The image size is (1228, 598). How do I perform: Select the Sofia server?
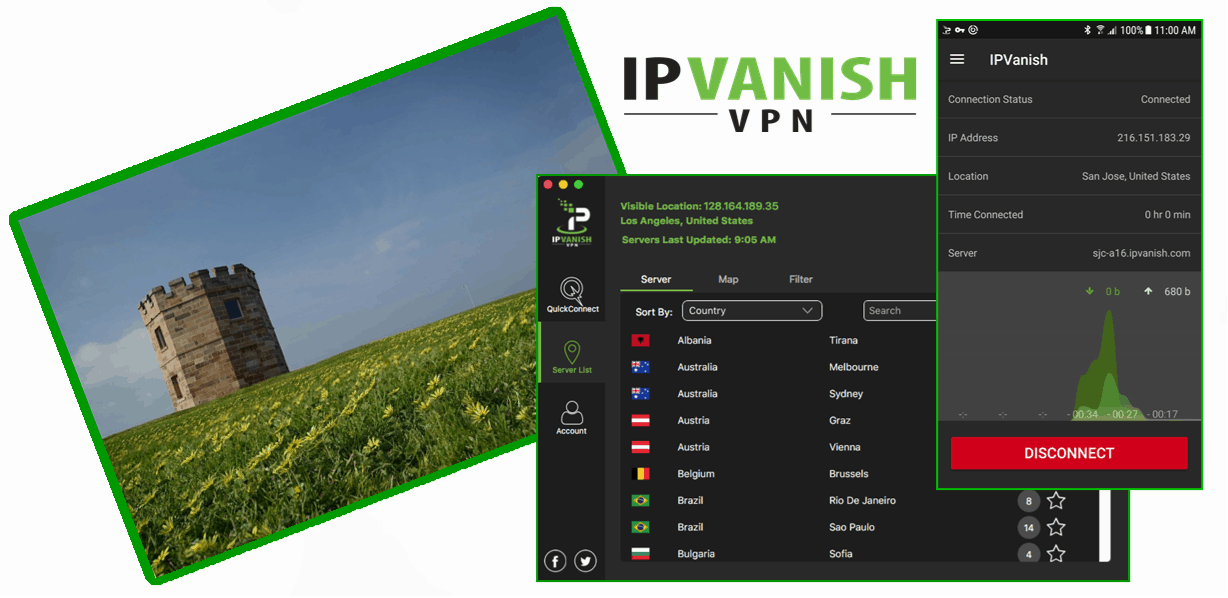coord(841,554)
